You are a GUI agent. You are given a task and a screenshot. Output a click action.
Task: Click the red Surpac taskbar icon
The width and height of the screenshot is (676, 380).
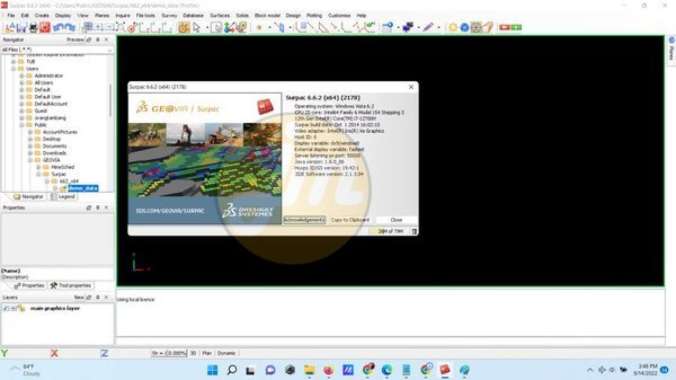[445, 370]
